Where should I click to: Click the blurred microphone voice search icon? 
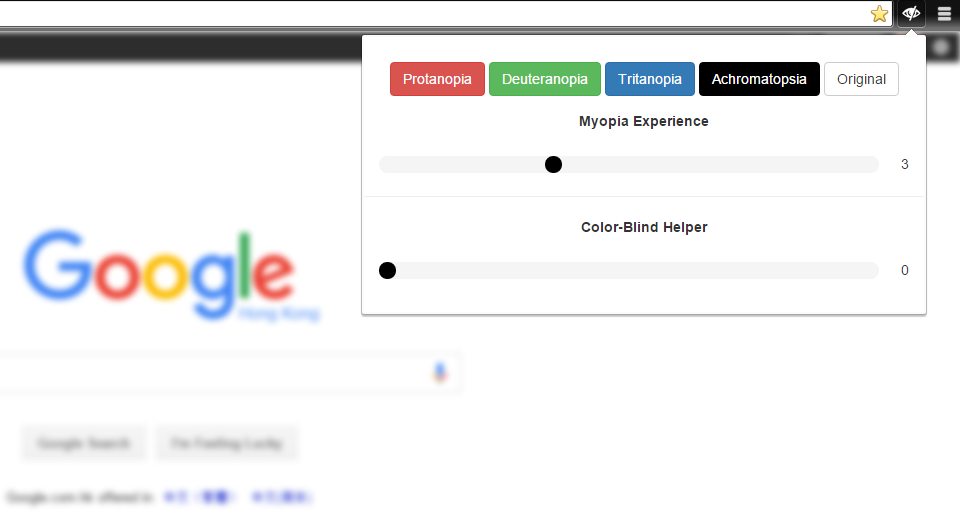coord(440,371)
